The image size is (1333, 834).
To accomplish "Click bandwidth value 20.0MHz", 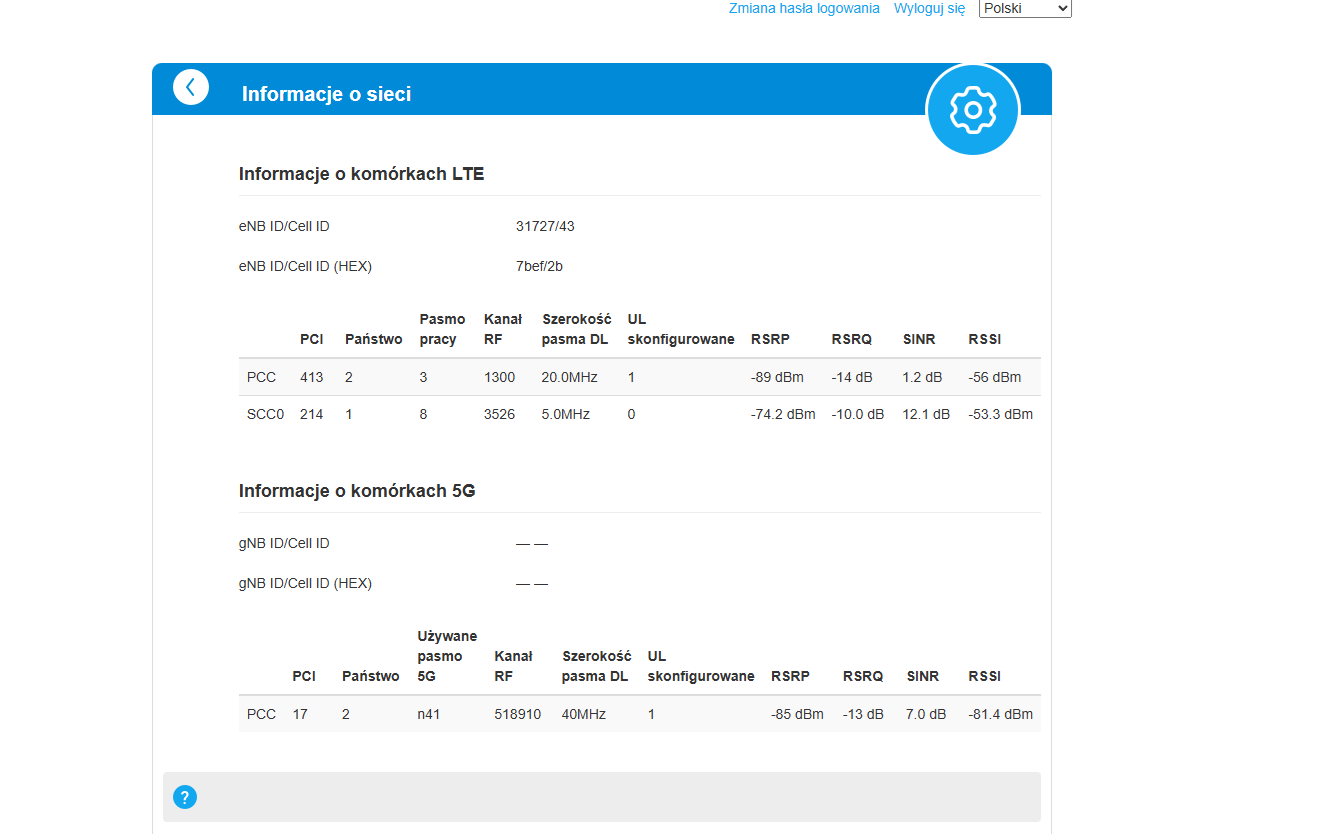I will (569, 377).
